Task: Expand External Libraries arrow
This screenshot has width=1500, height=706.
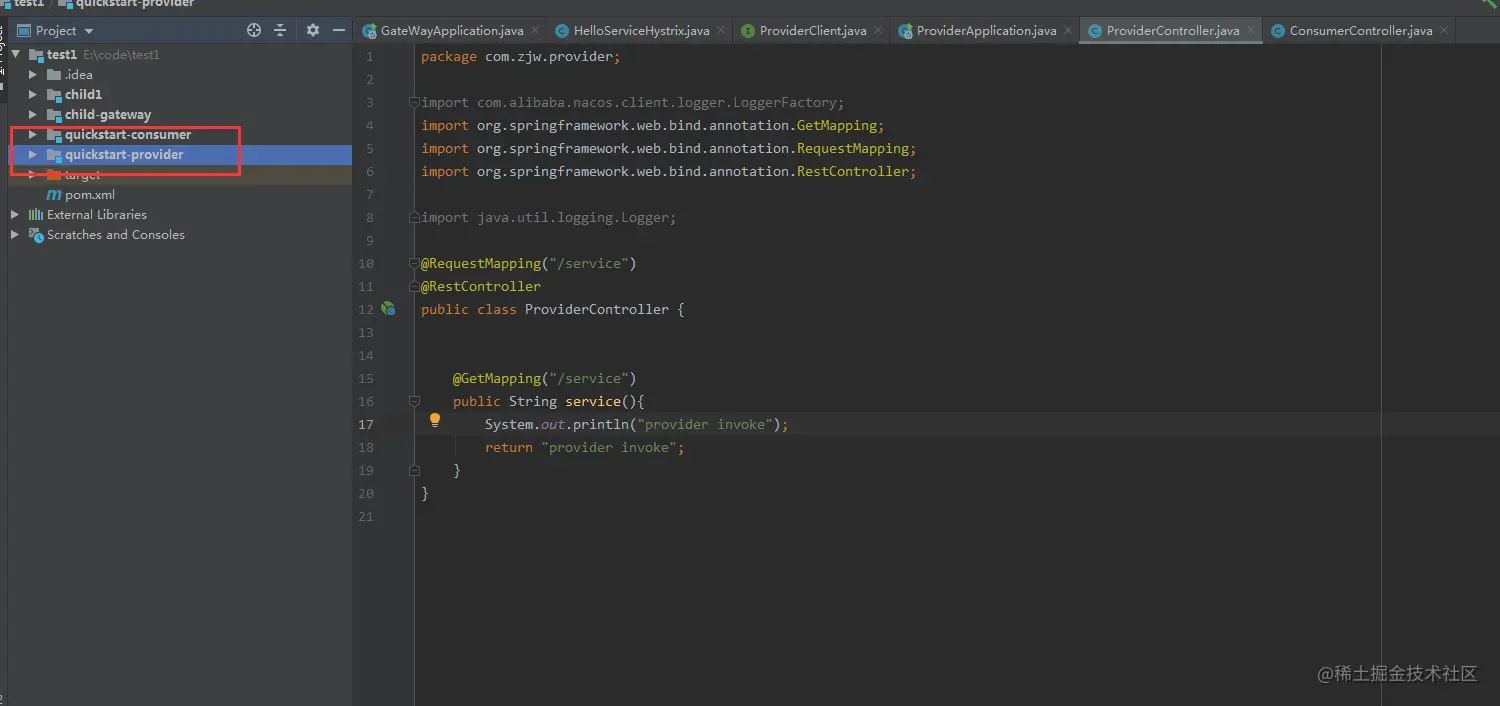Action: click(x=15, y=215)
